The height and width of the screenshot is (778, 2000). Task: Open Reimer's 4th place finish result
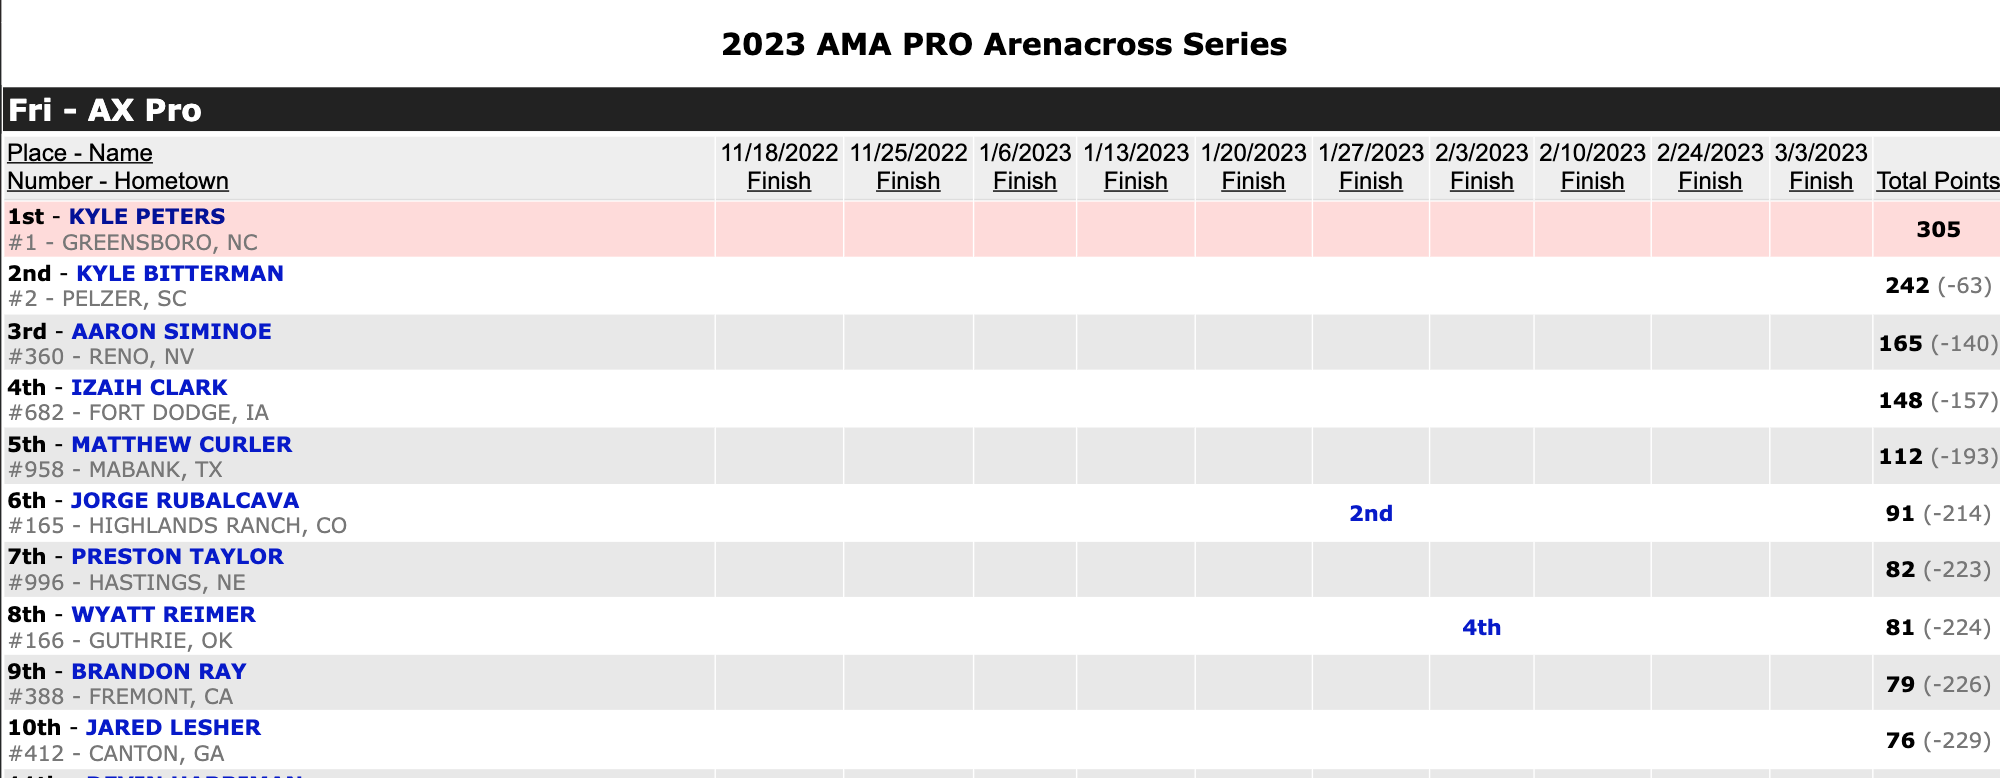click(1481, 628)
